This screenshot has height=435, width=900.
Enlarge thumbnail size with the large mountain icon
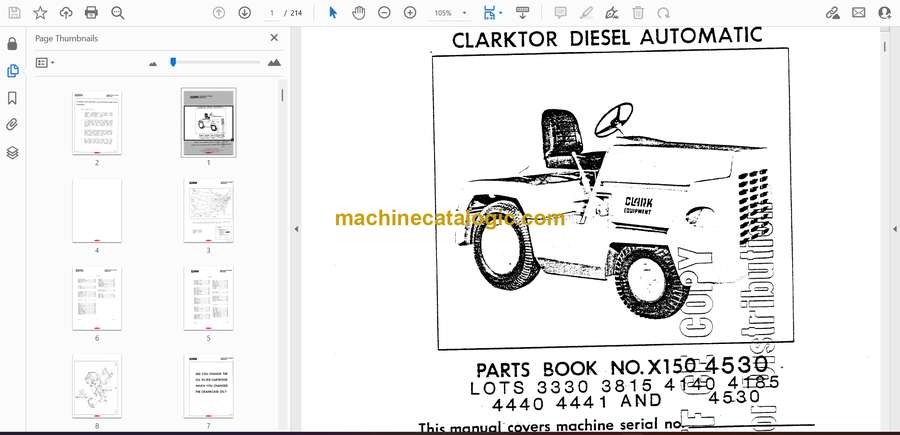(x=274, y=63)
